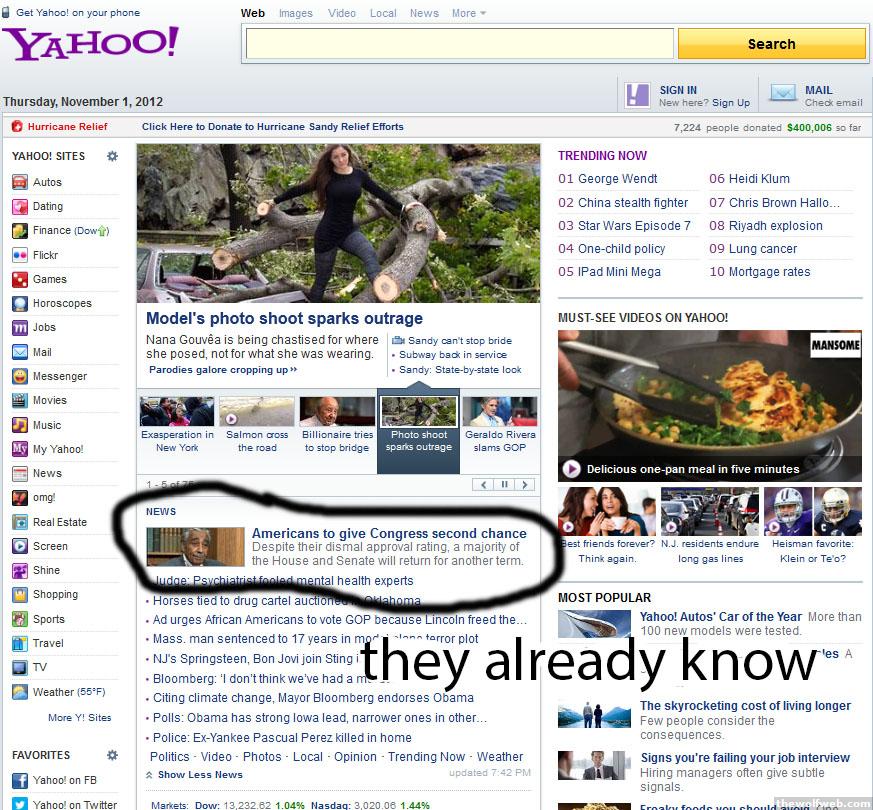Select the omg! icon in sidebar

point(19,498)
